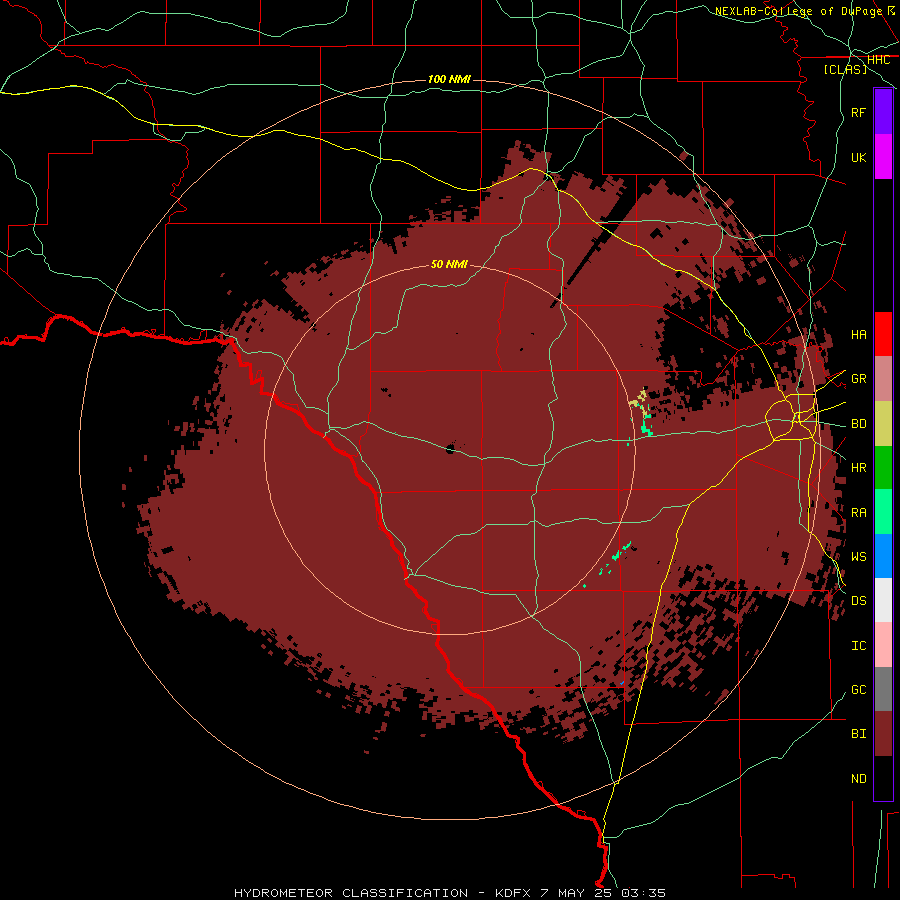Viewport: 900px width, 900px height.
Task: Click the NEXLAB-College of DuPage credit text
Action: [x=798, y=11]
